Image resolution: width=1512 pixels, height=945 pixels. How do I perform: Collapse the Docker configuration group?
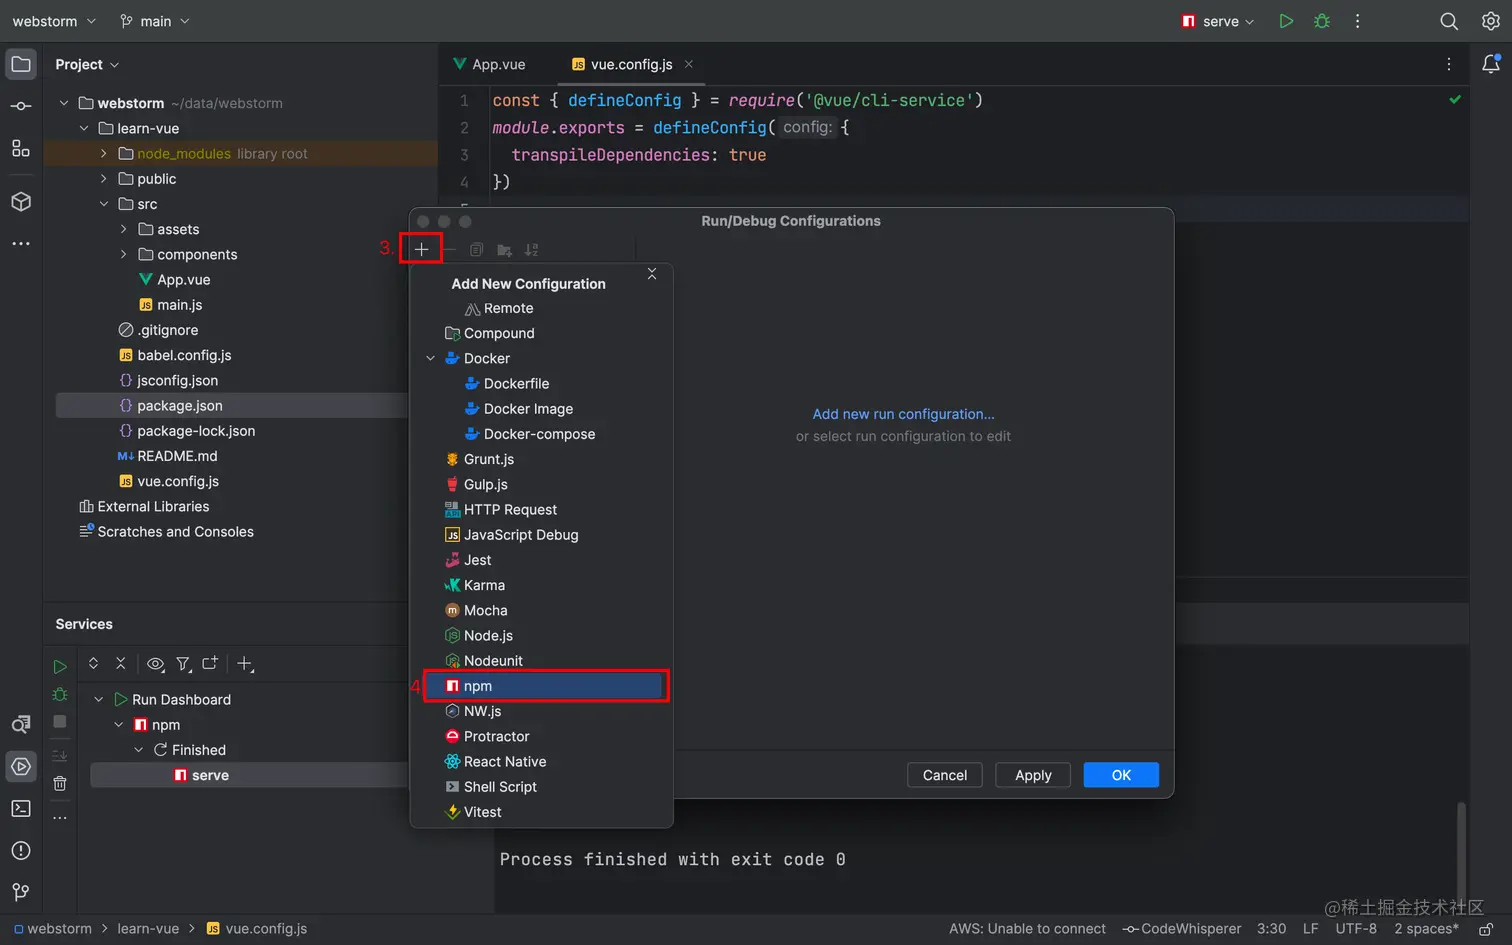tap(431, 358)
